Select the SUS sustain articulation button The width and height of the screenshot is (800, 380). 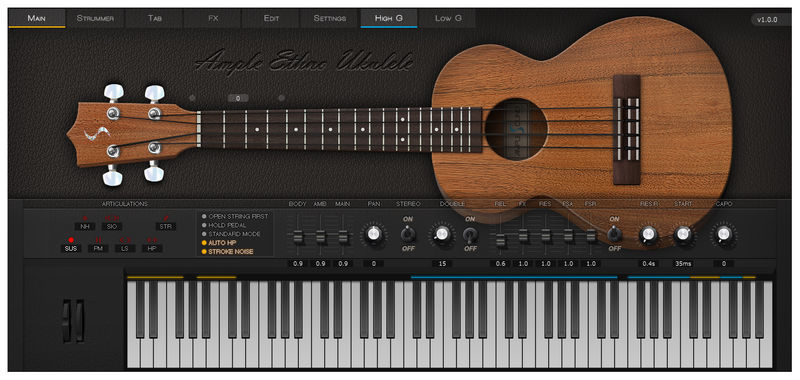point(71,248)
